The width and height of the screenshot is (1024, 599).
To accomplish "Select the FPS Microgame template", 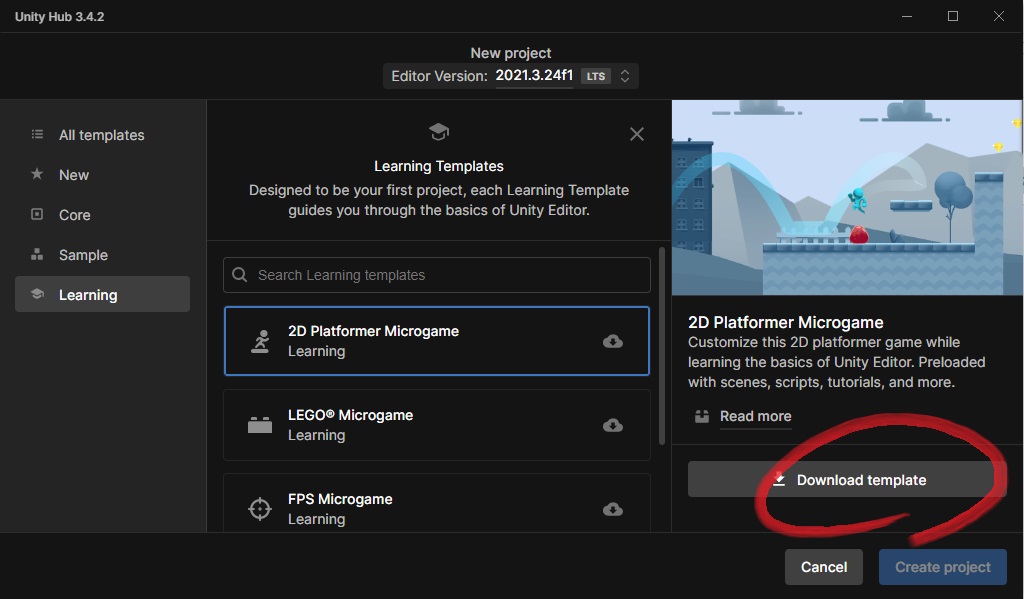I will 437,503.
